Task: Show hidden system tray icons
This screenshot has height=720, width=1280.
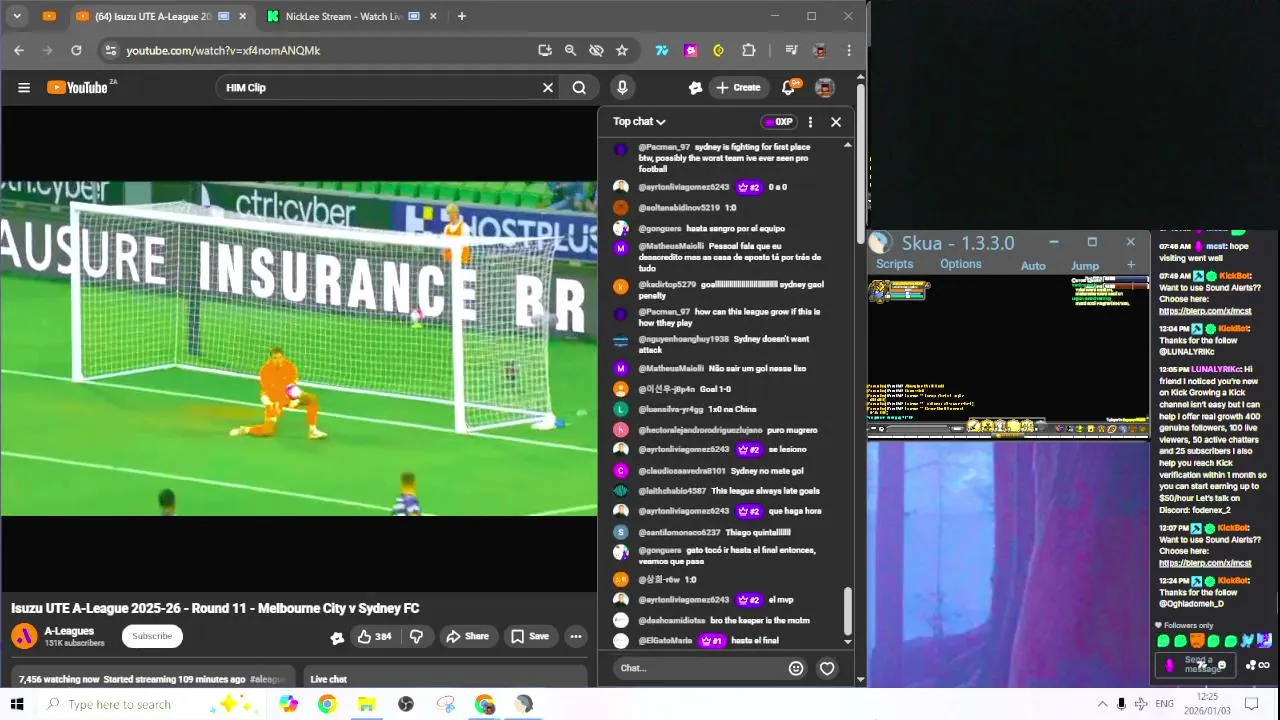Action: coord(1103,704)
